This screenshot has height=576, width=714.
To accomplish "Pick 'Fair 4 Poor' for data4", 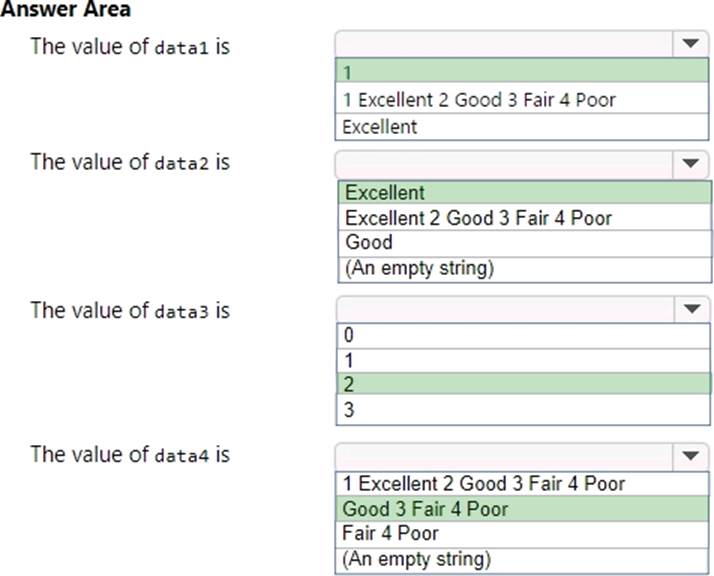I will pyautogui.click(x=524, y=533).
